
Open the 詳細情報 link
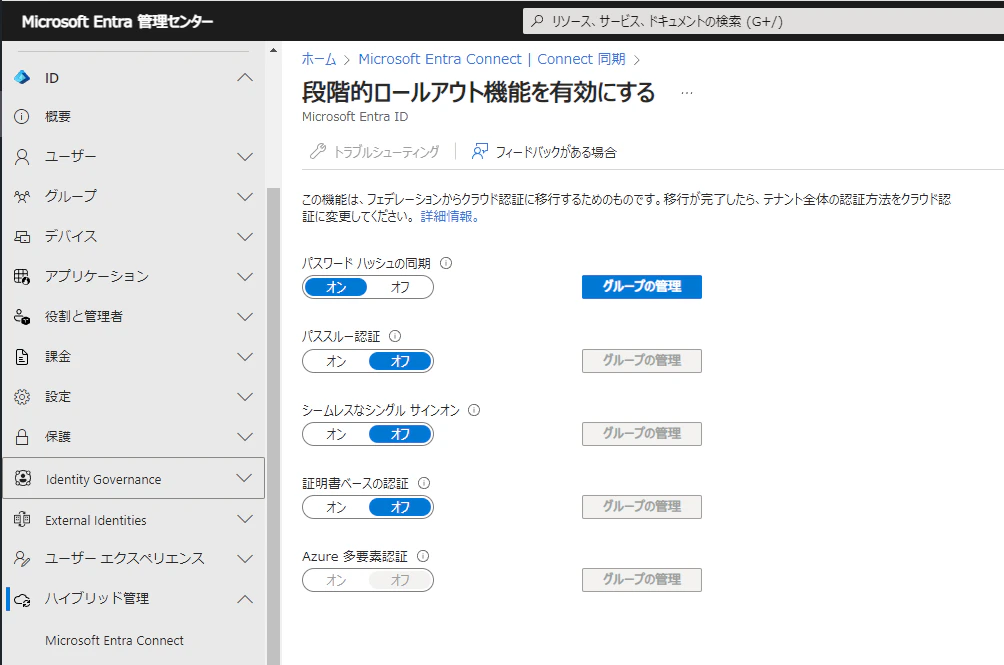pyautogui.click(x=449, y=216)
